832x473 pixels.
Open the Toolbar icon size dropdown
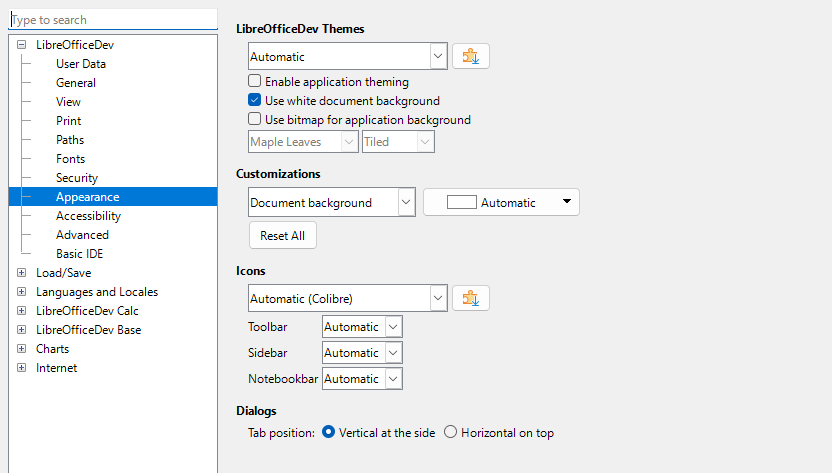(362, 326)
